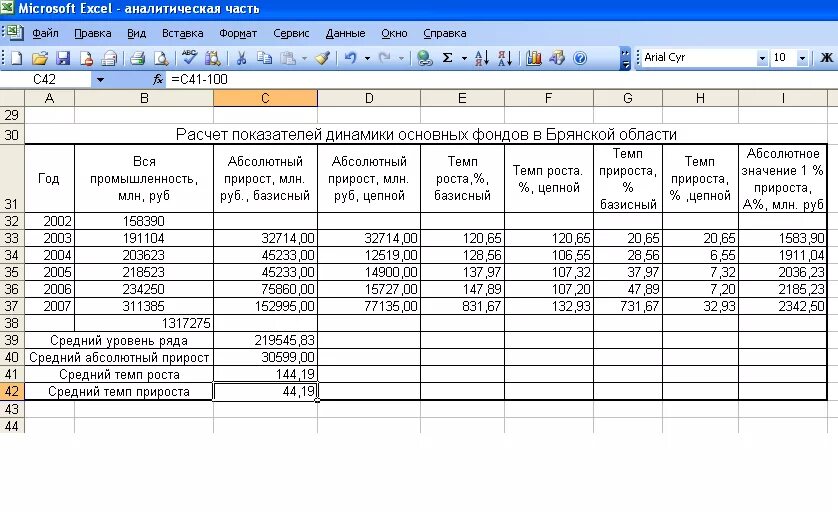Image resolution: width=838 pixels, height=512 pixels.
Task: Select cell with value 831,67
Action: tap(462, 306)
